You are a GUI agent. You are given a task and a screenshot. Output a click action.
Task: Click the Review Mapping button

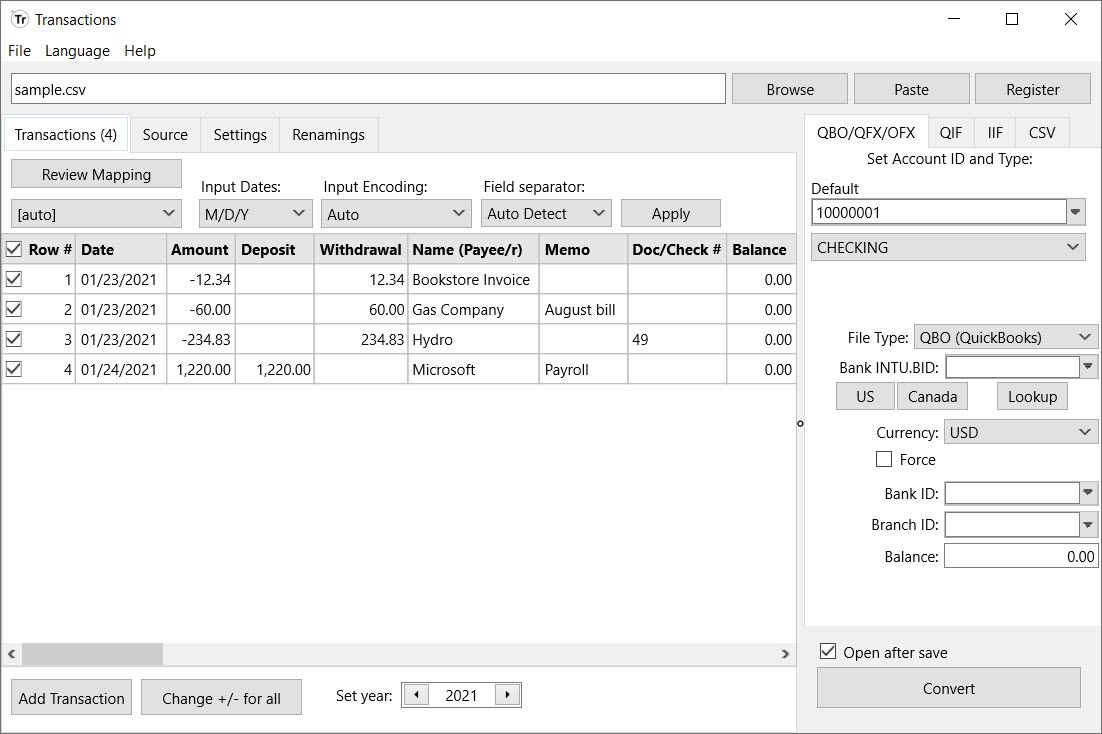pos(96,175)
